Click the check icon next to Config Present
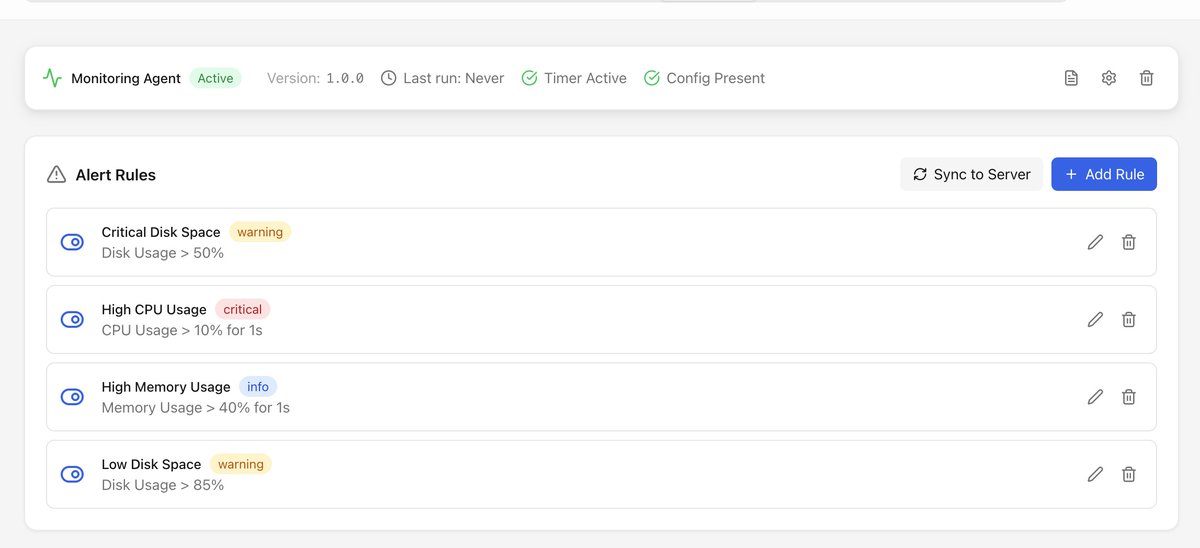 pos(652,78)
